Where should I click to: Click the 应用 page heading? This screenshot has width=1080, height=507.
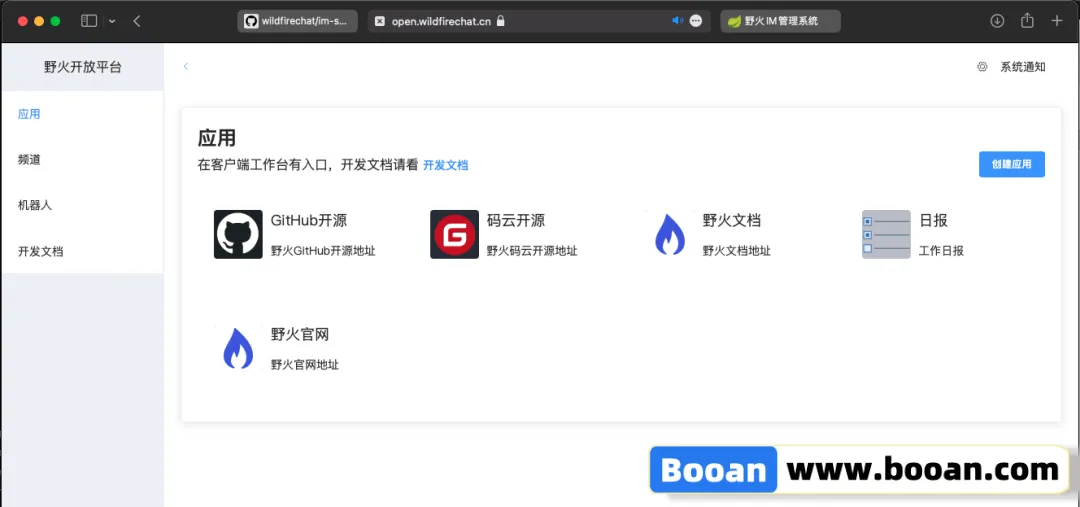tap(217, 138)
